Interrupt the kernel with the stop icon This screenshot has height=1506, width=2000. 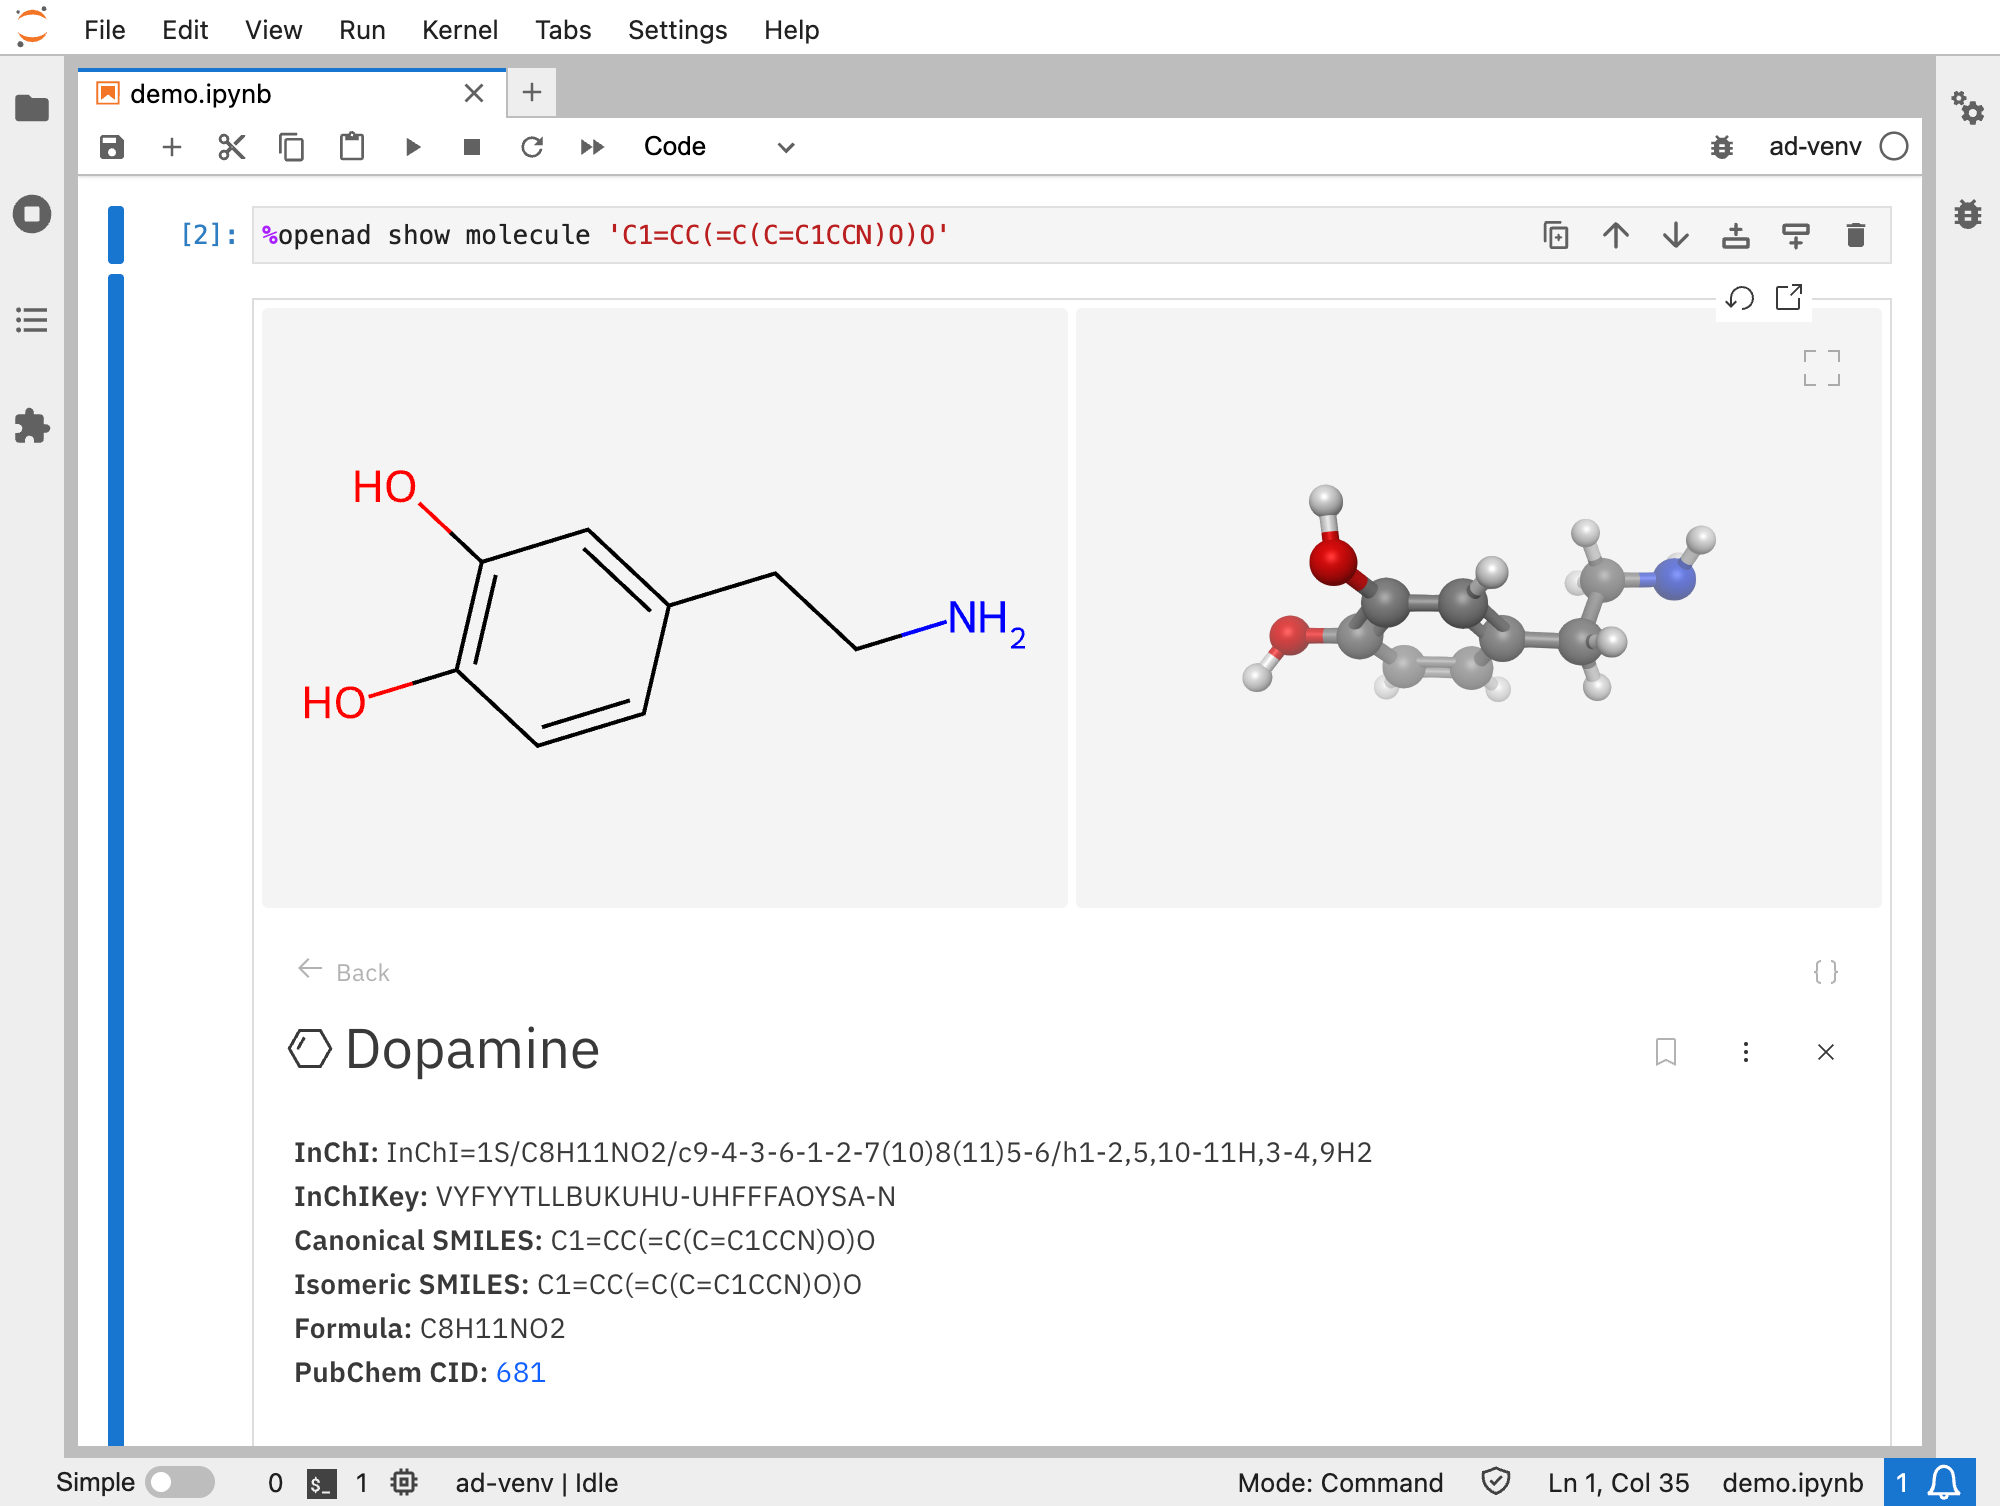pyautogui.click(x=472, y=146)
